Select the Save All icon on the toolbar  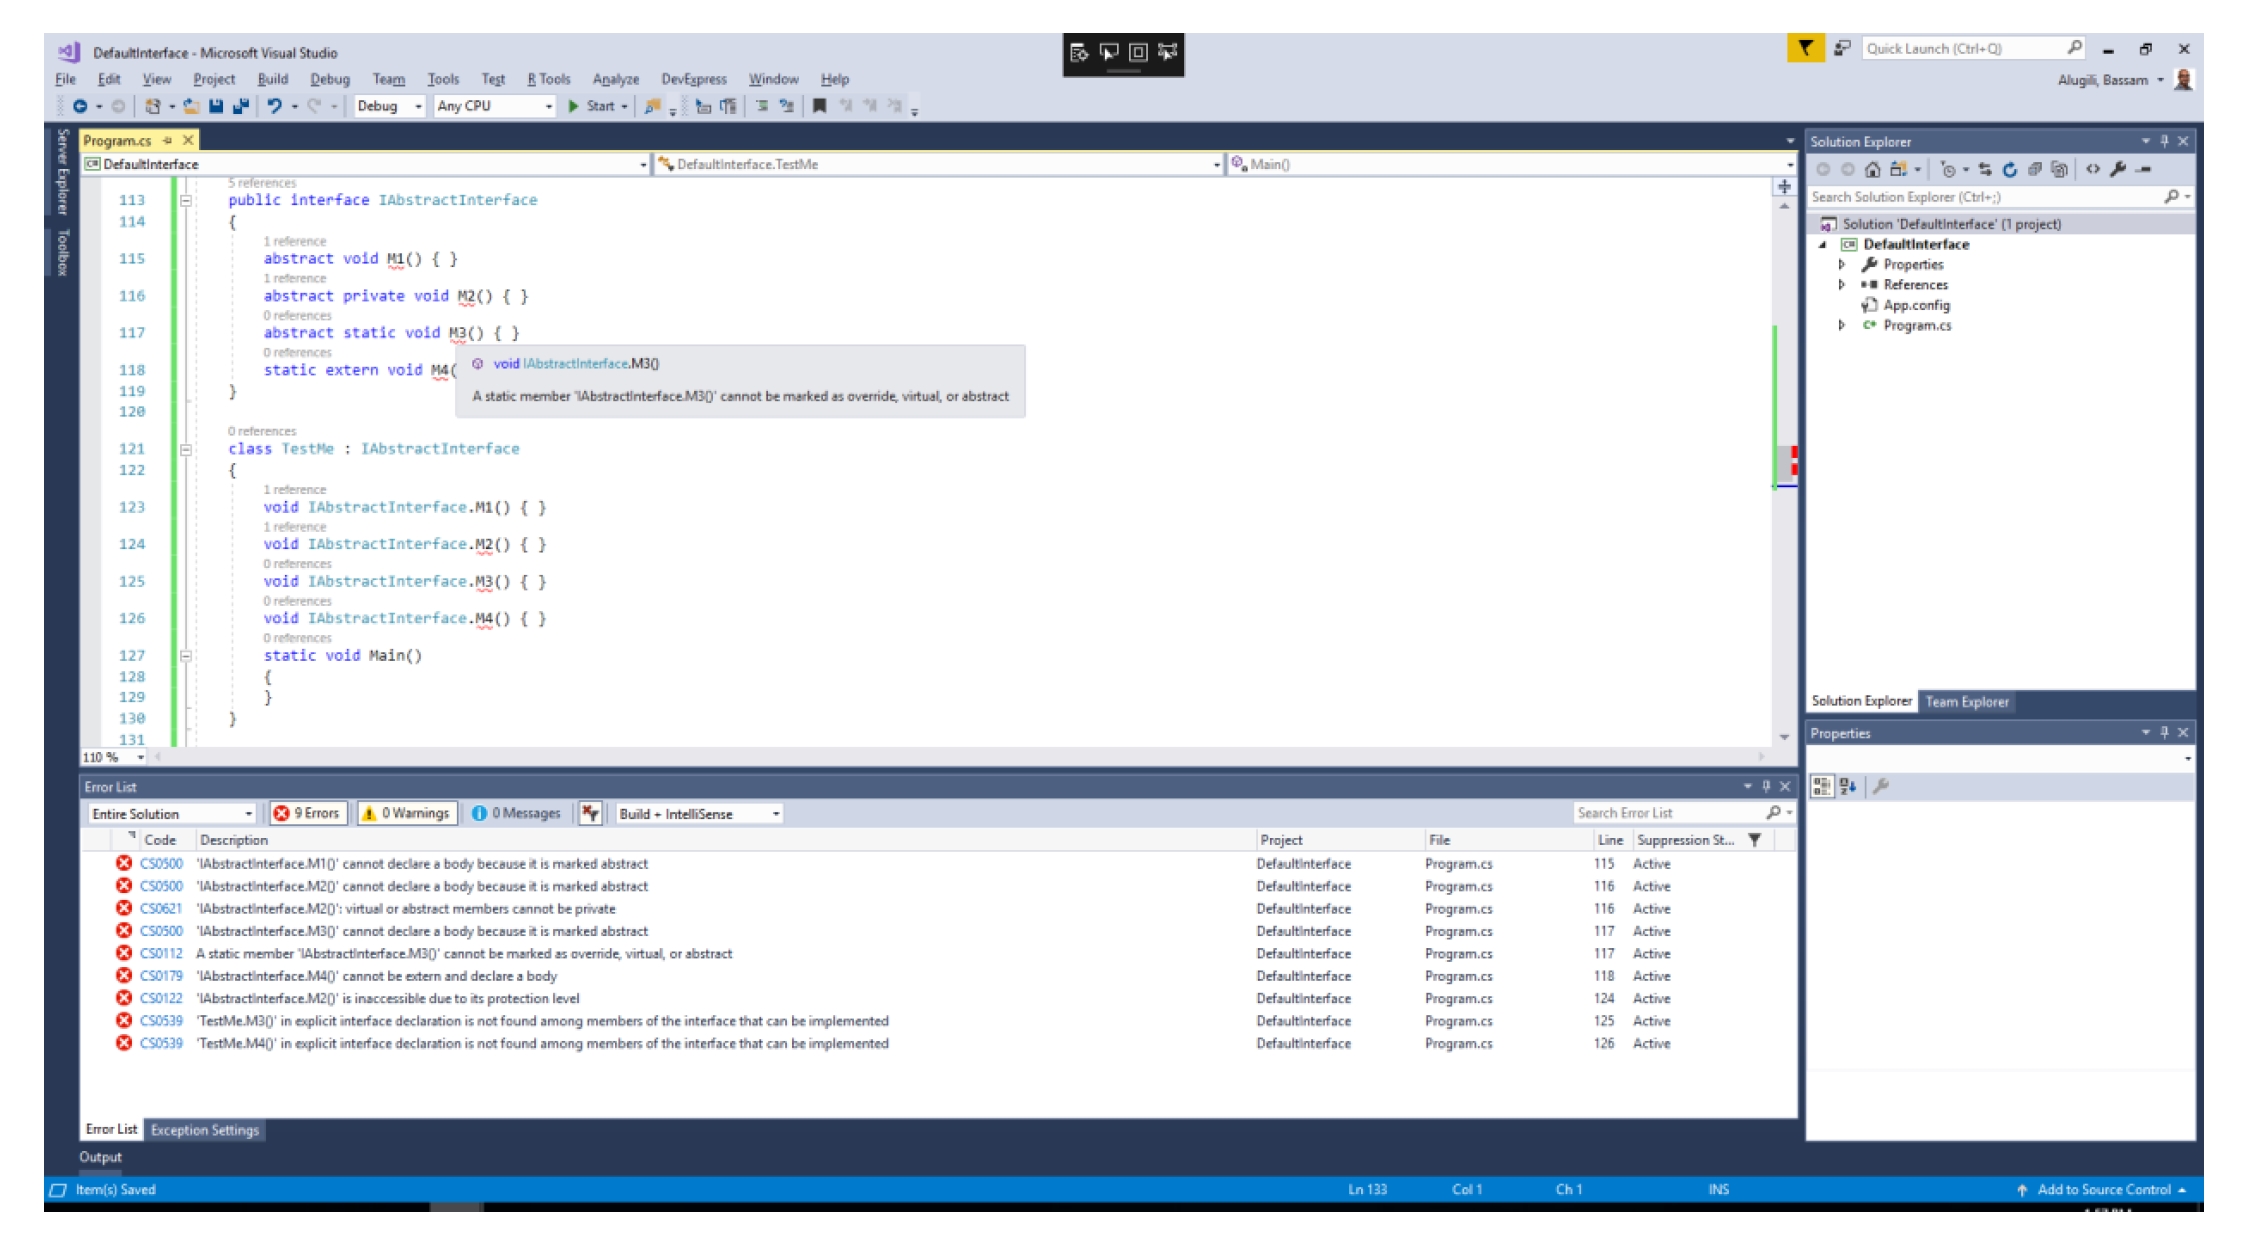[x=243, y=107]
